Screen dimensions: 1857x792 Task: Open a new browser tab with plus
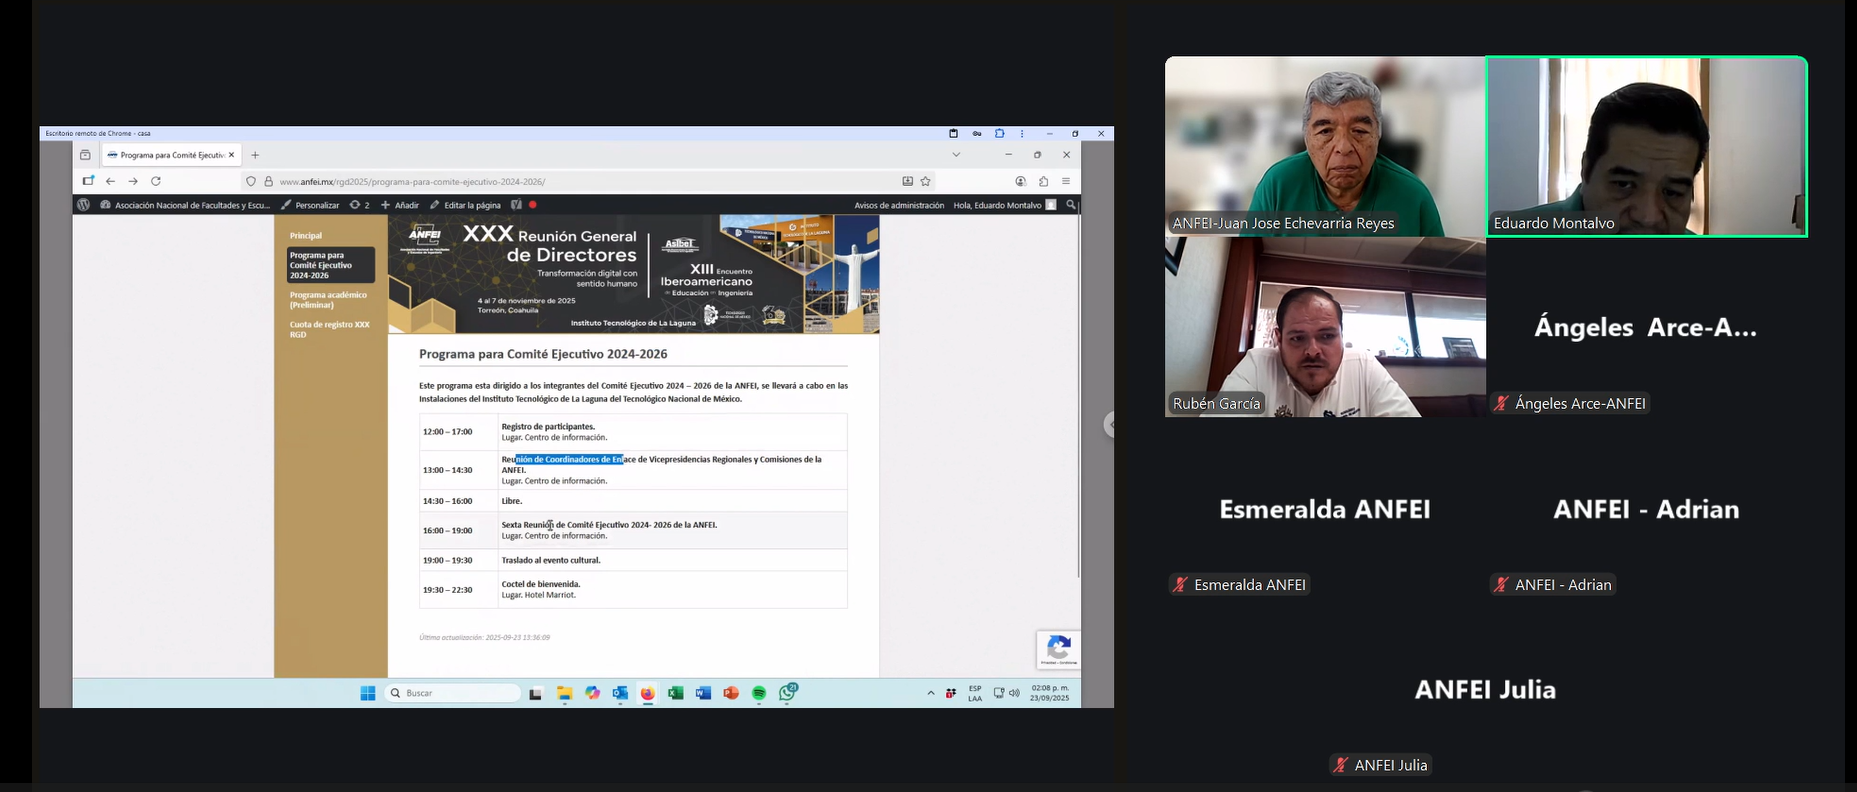(x=255, y=155)
